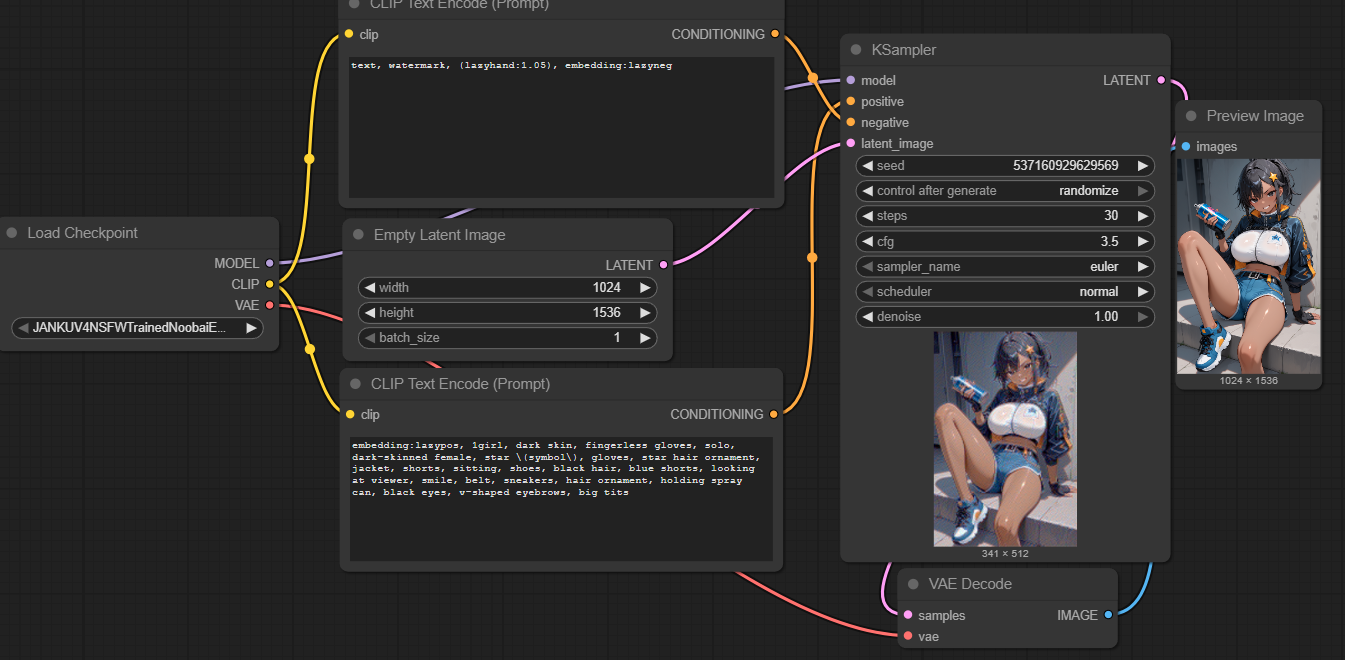Image resolution: width=1345 pixels, height=660 pixels.
Task: Collapse the Load Checkpoint node via its title dot
Action: (x=12, y=233)
